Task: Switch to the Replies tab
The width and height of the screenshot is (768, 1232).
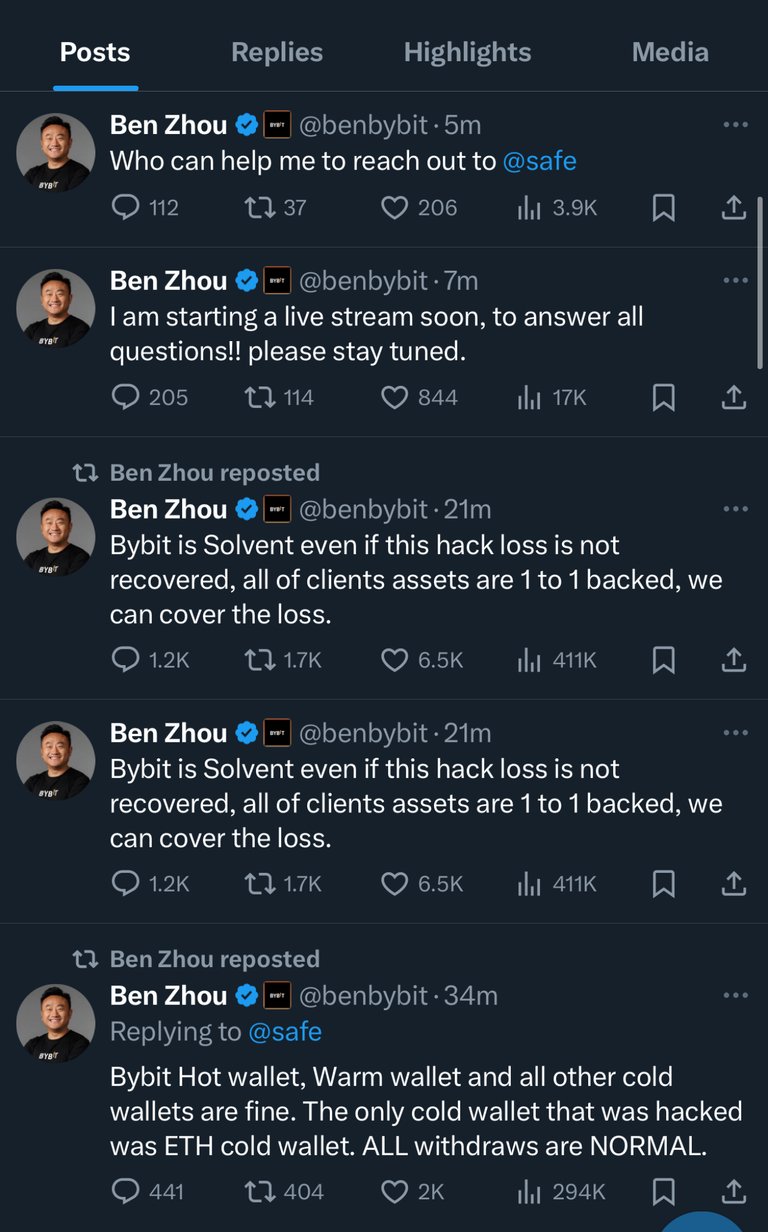Action: [277, 52]
